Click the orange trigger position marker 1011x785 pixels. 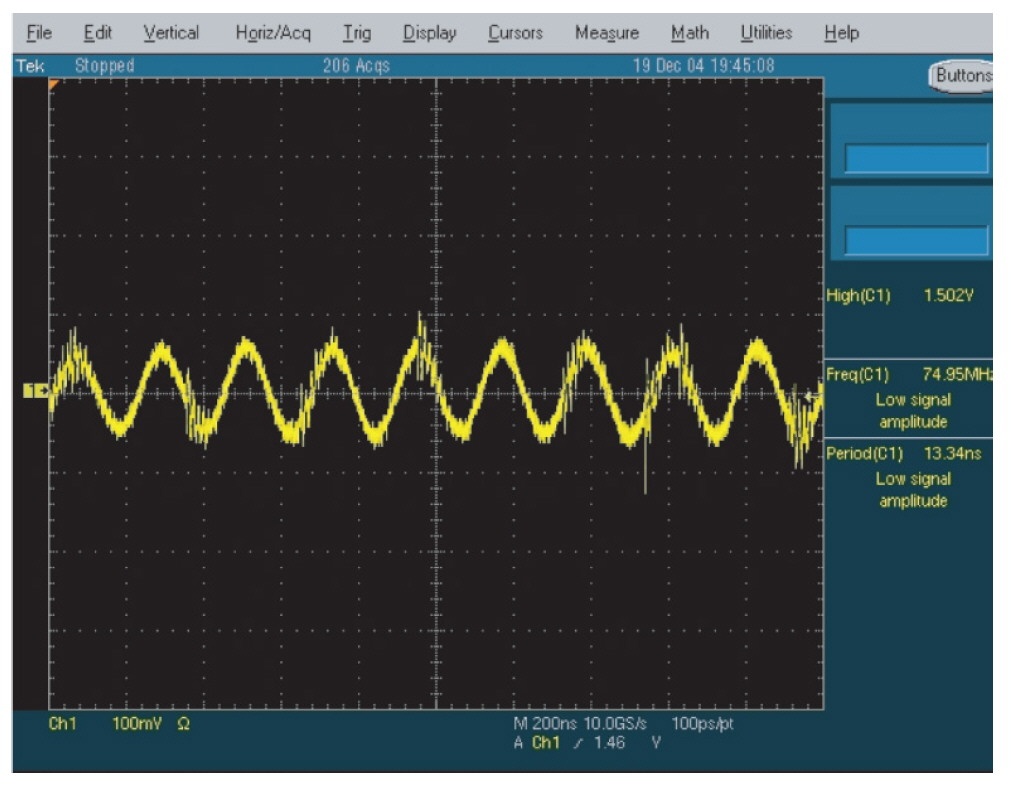(x=54, y=85)
